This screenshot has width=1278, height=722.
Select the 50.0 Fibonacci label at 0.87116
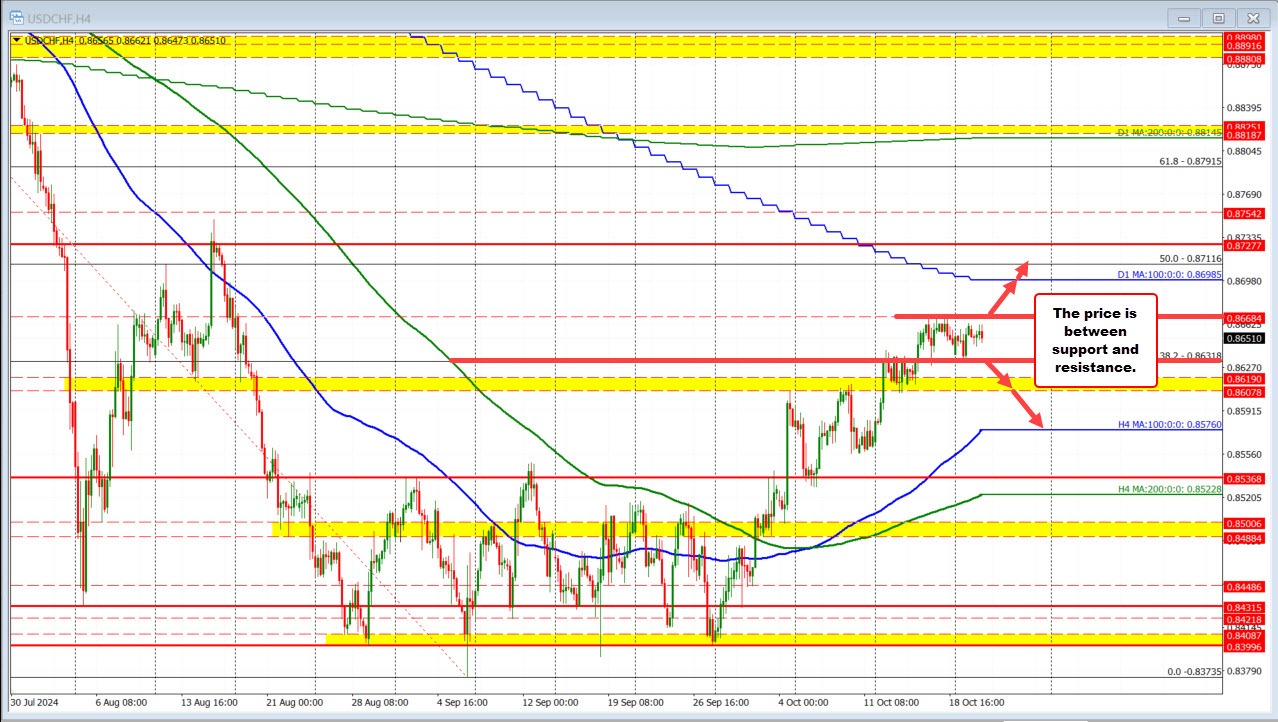pos(1190,259)
